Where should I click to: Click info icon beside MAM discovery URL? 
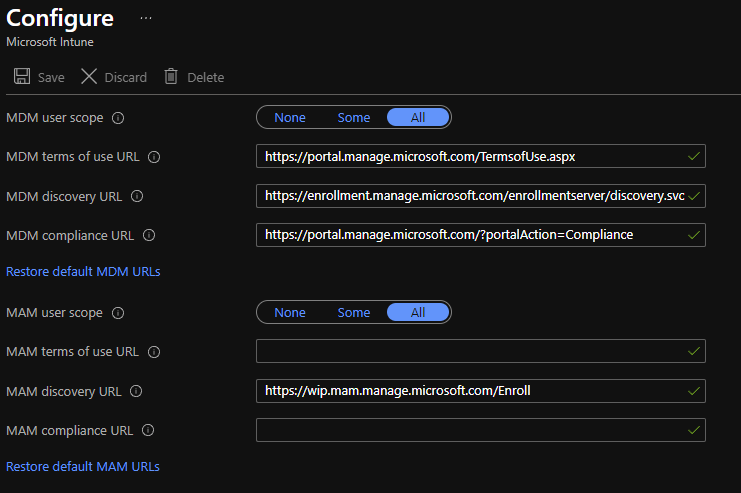point(136,391)
